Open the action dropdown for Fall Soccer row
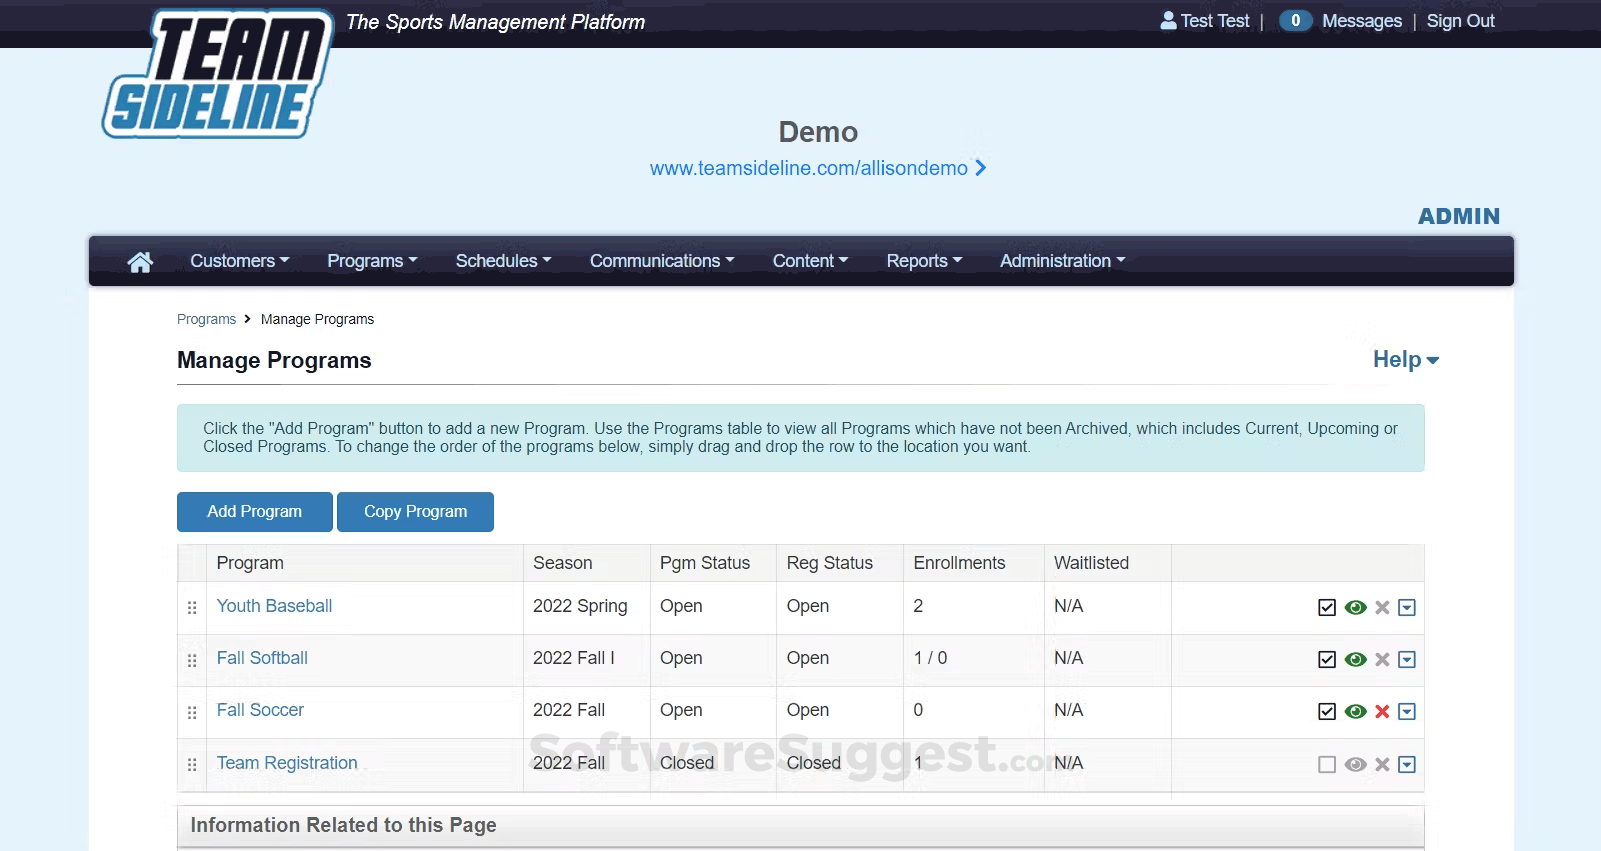1601x851 pixels. [1407, 712]
